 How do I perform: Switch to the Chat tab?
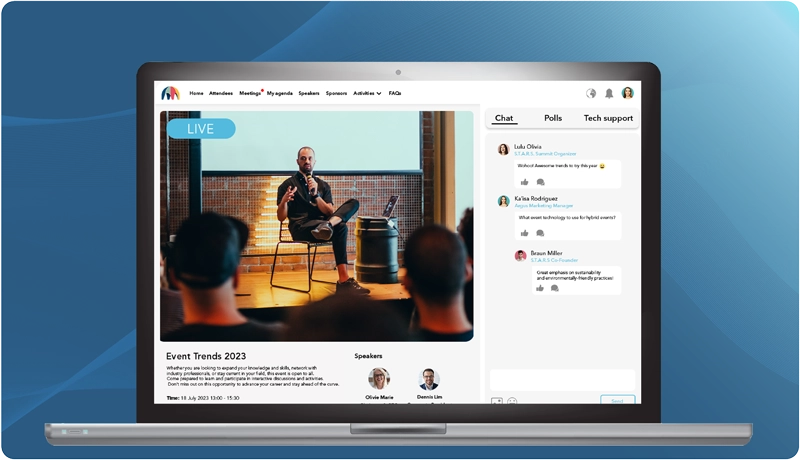(504, 118)
